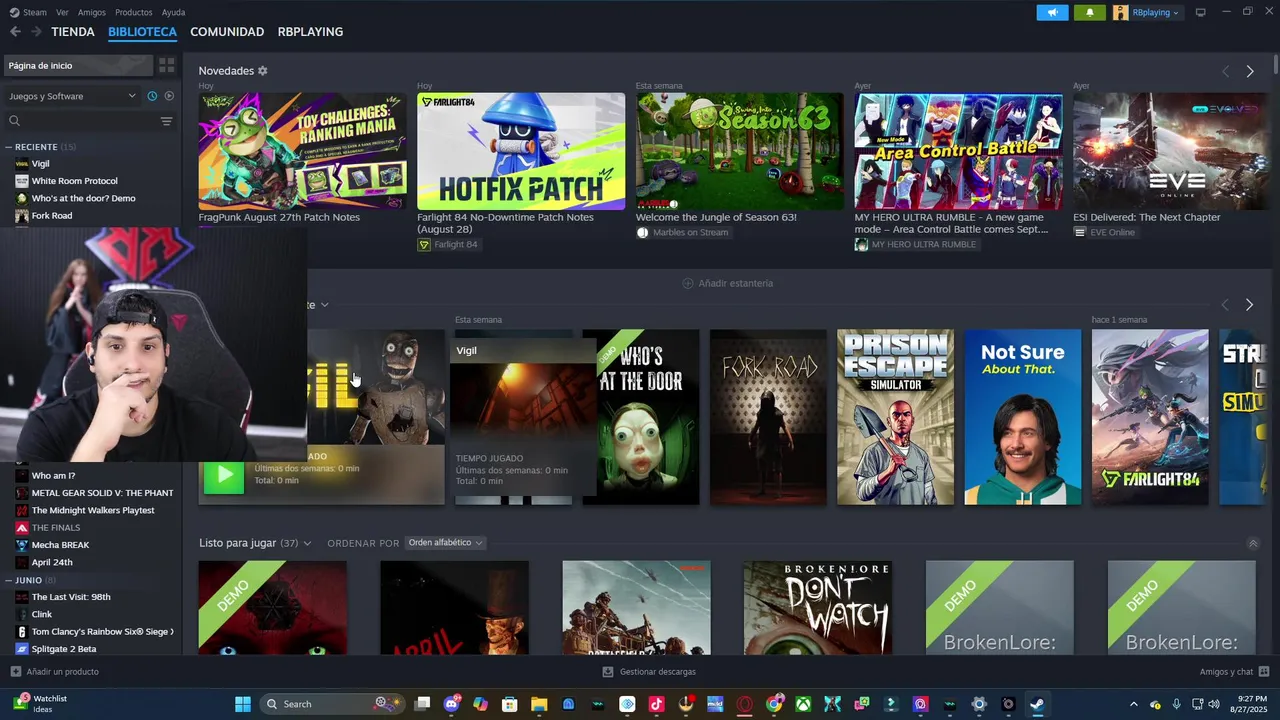Focus the library search field
The image size is (1280, 720).
point(82,121)
